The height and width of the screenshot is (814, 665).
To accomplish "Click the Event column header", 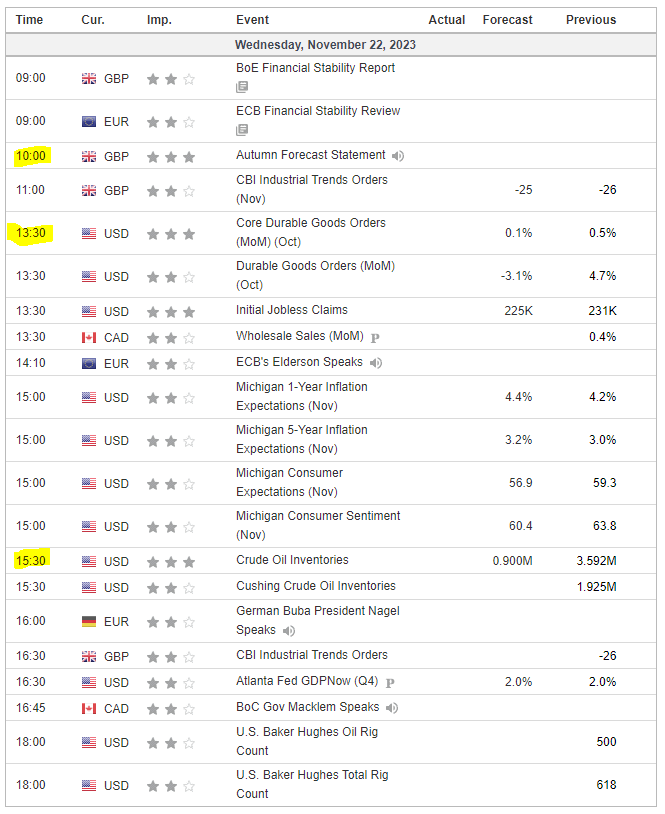I will click(x=252, y=19).
